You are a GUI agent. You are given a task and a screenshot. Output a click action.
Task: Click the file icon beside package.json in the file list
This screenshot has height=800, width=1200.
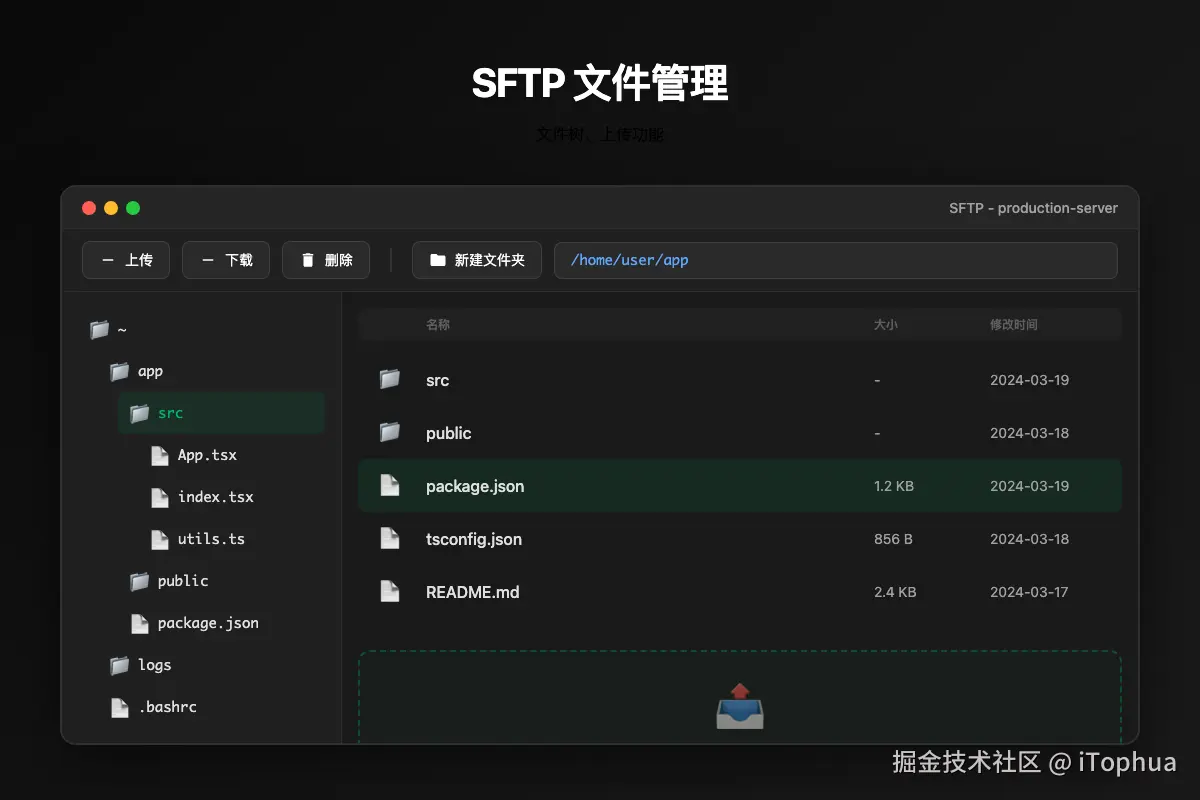point(390,485)
